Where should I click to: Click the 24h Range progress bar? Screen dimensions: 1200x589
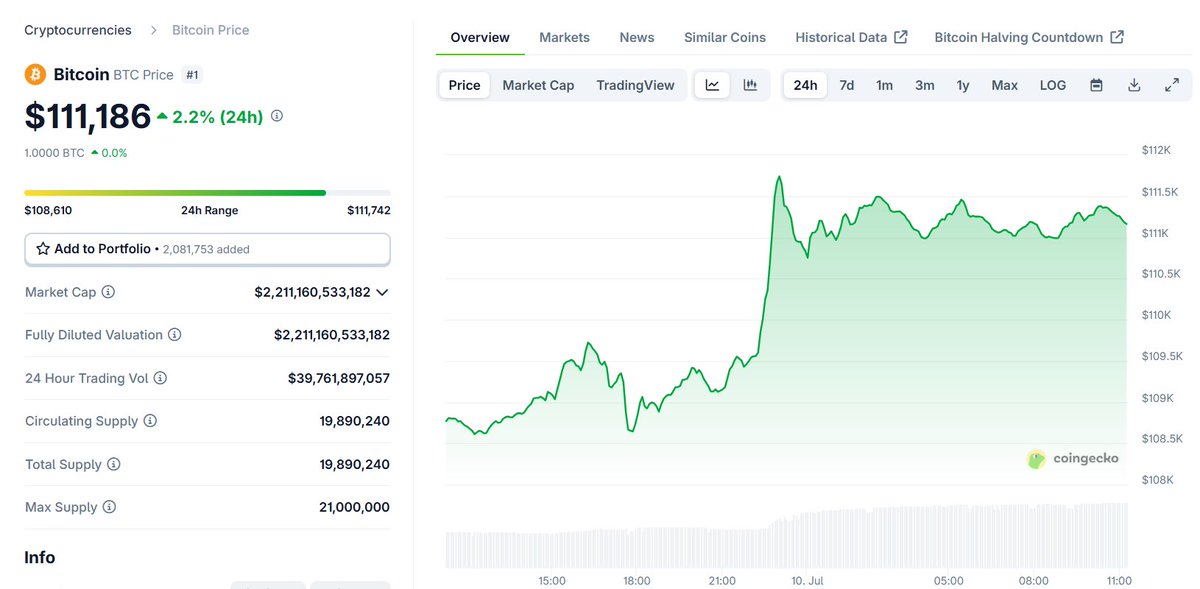[207, 192]
